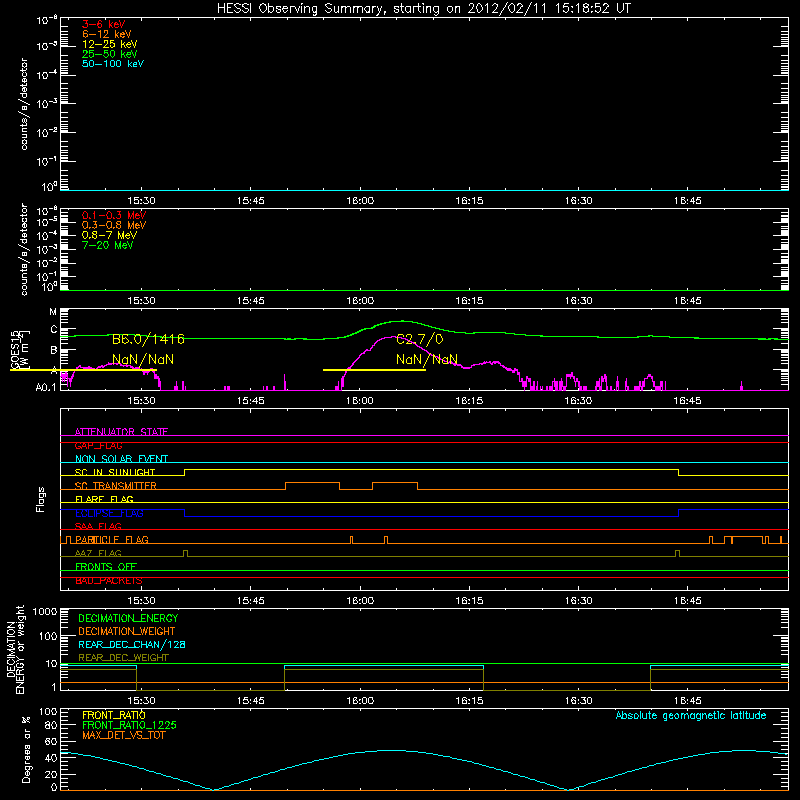Click the B6.0/1416 flare annotation
This screenshot has width=800, height=800.
(x=148, y=339)
